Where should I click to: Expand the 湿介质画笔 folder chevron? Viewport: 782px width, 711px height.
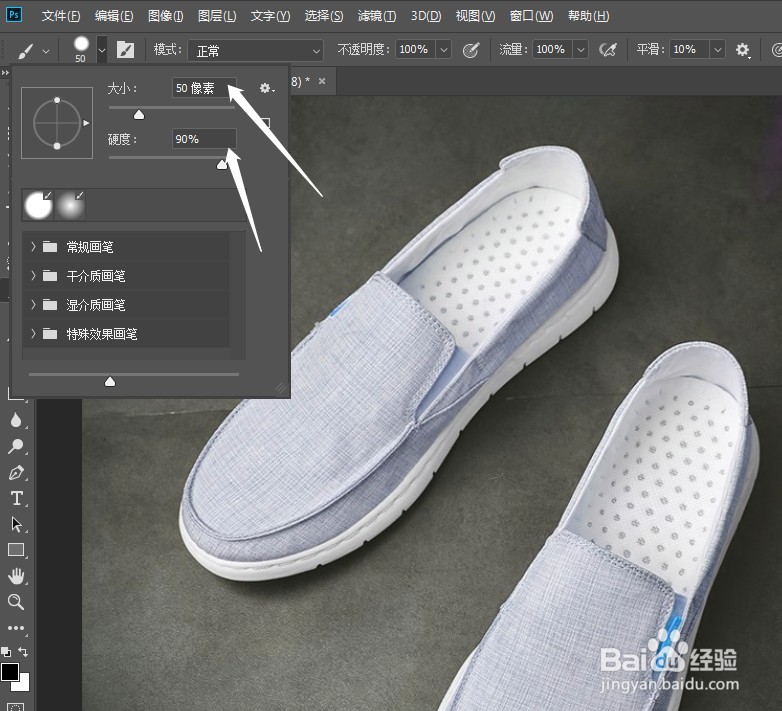pyautogui.click(x=33, y=304)
